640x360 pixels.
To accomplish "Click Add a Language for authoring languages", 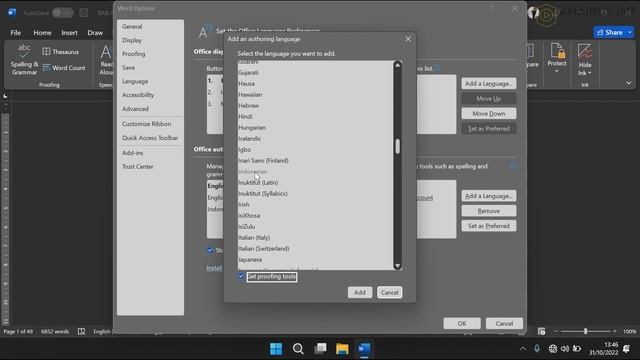I will [489, 196].
